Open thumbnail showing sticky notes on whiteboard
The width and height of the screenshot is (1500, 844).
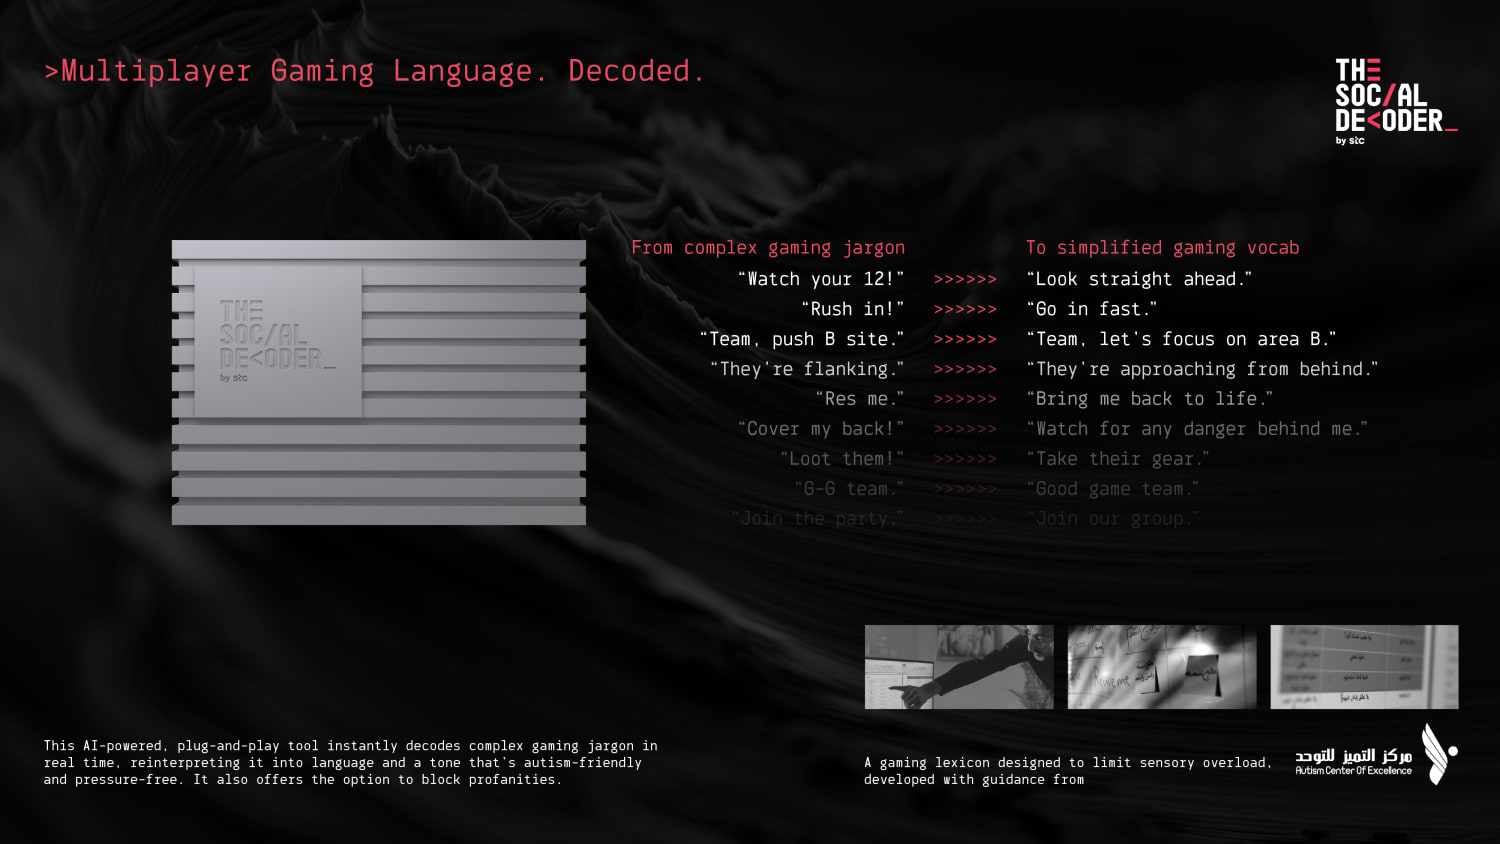click(x=1162, y=667)
